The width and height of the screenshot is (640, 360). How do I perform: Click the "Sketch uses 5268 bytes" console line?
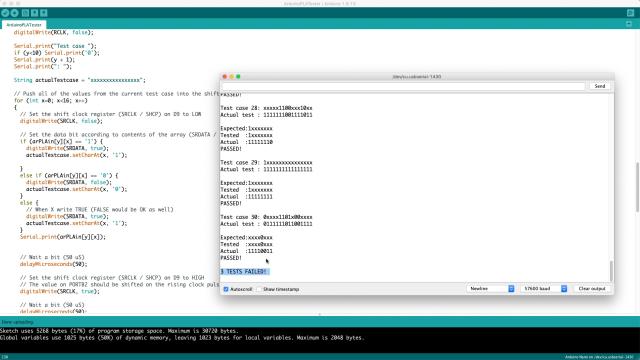click(119, 331)
